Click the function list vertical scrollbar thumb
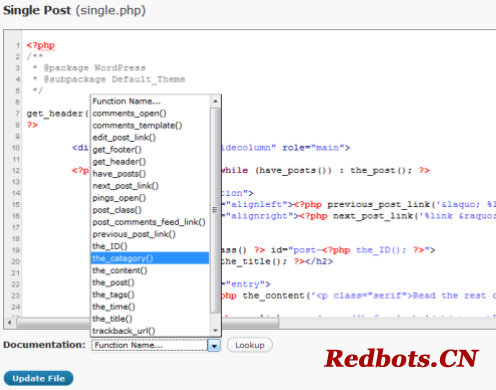The height and width of the screenshot is (390, 496). pyautogui.click(x=215, y=210)
